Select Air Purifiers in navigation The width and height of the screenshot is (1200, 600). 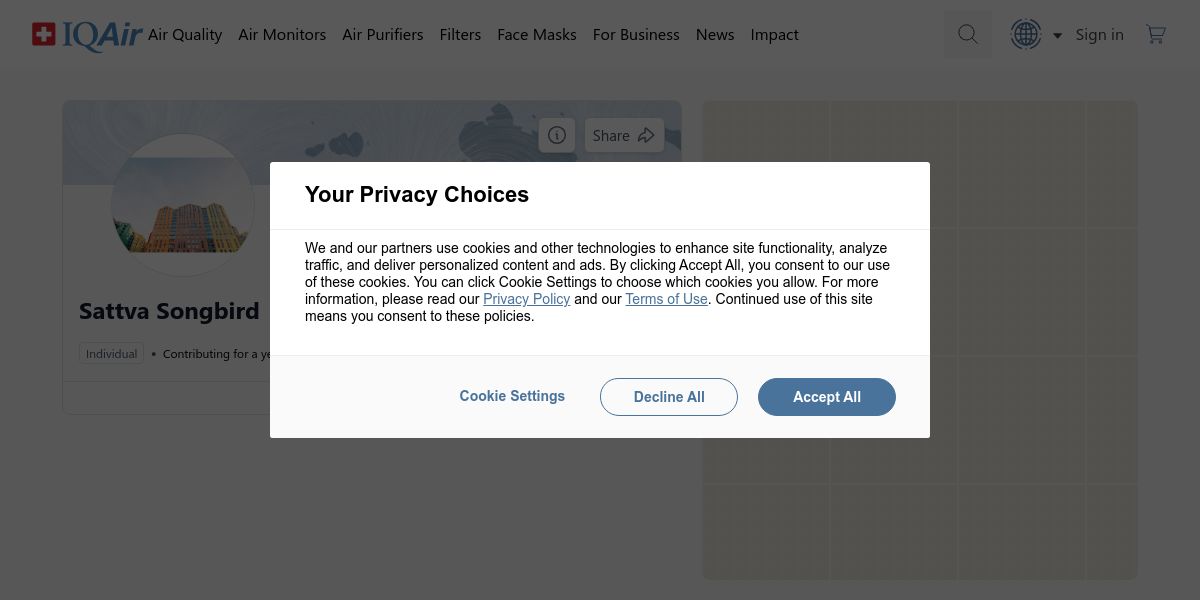point(383,34)
